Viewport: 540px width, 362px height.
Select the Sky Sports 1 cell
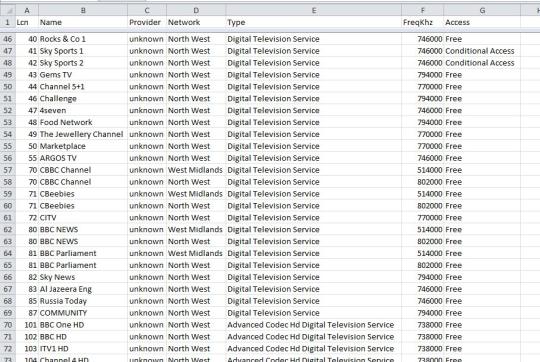tap(83, 51)
